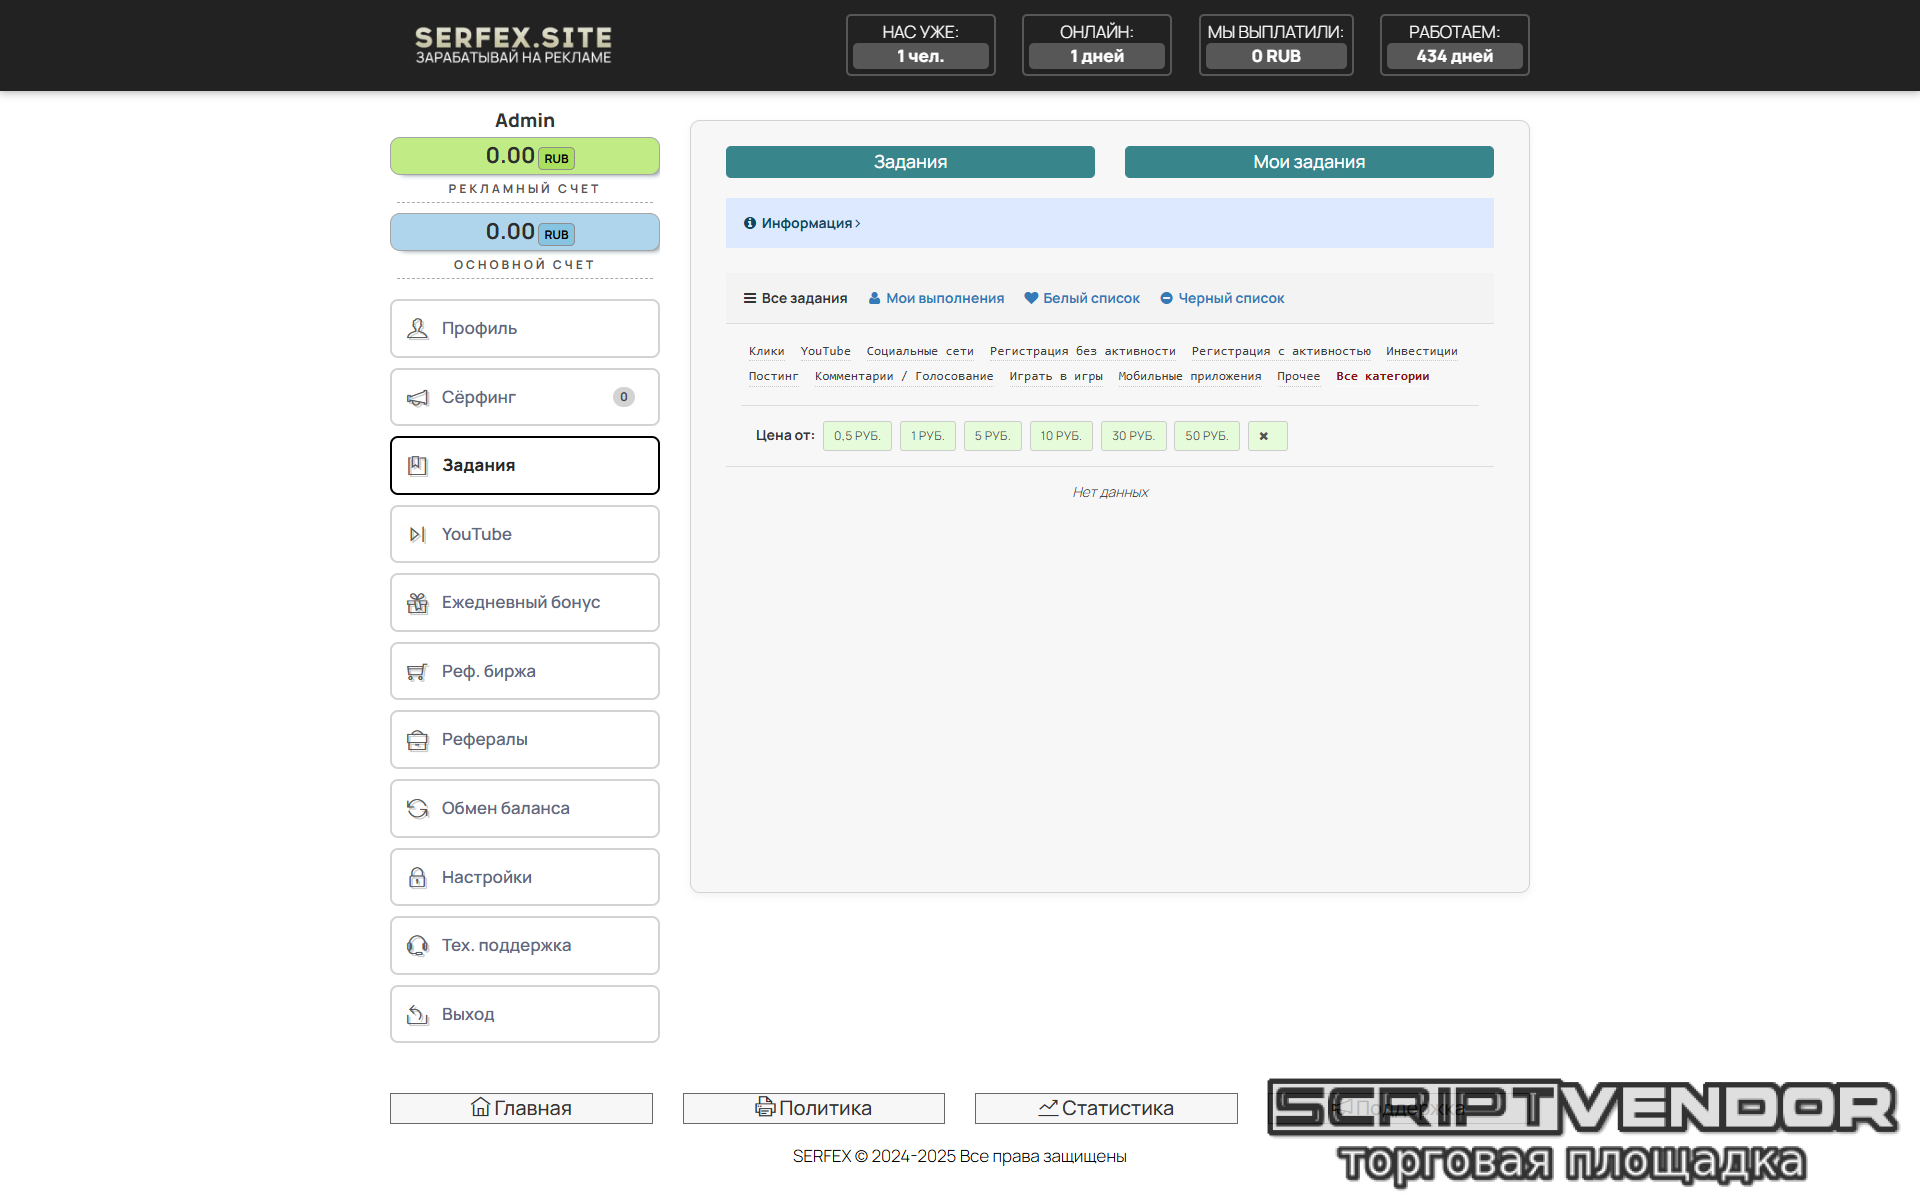Click the blue main balance 0.00 RUB
The width and height of the screenshot is (1920, 1203).
[x=525, y=232]
